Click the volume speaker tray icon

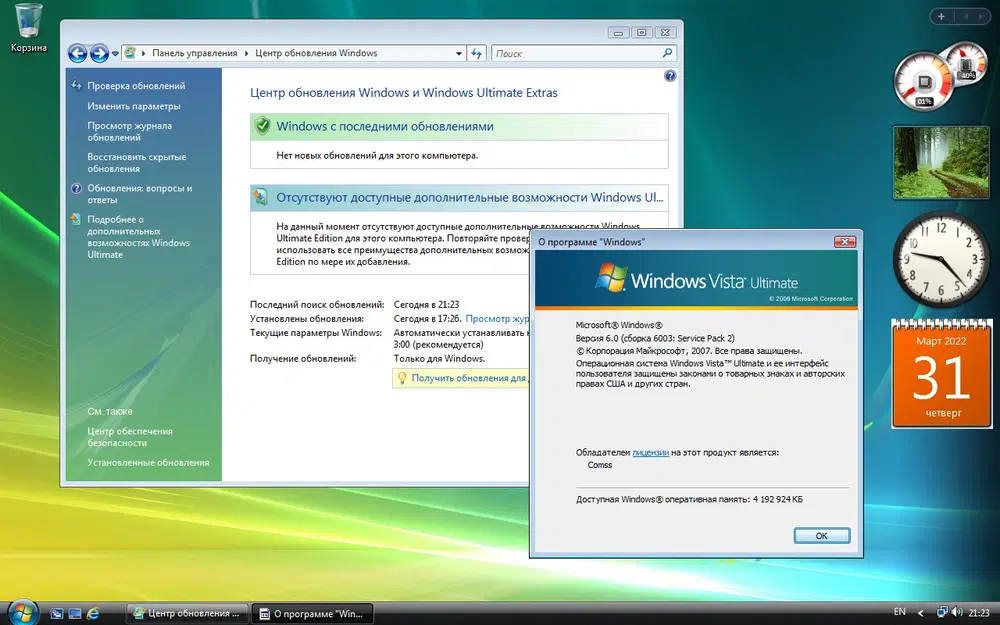point(957,612)
